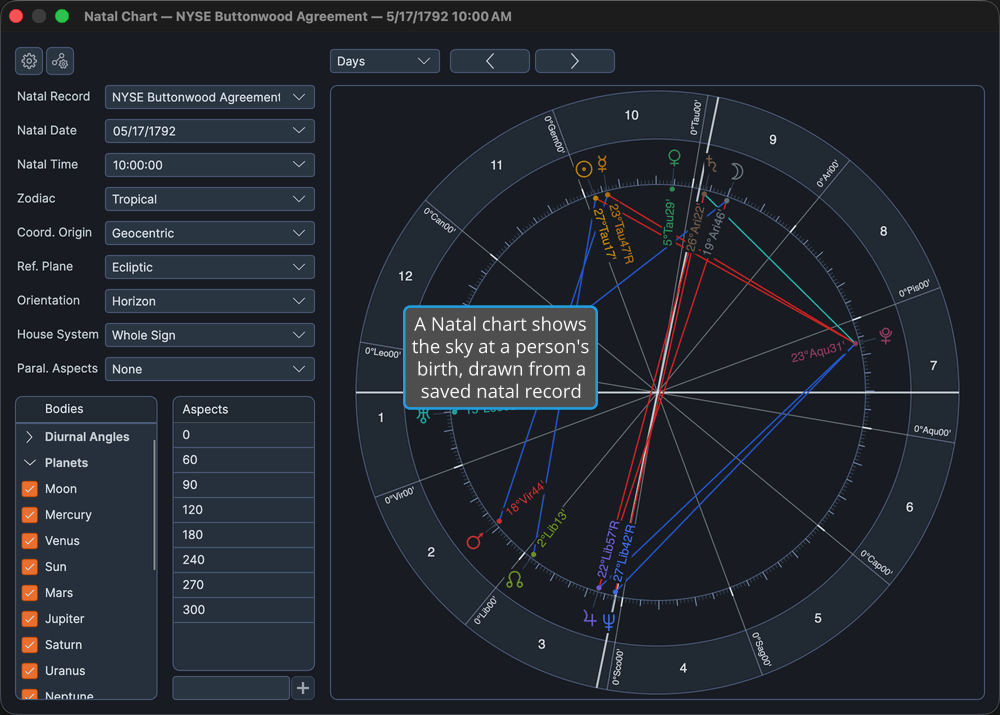Select the 120 aspect row
Viewport: 1000px width, 715px height.
pyautogui.click(x=244, y=510)
